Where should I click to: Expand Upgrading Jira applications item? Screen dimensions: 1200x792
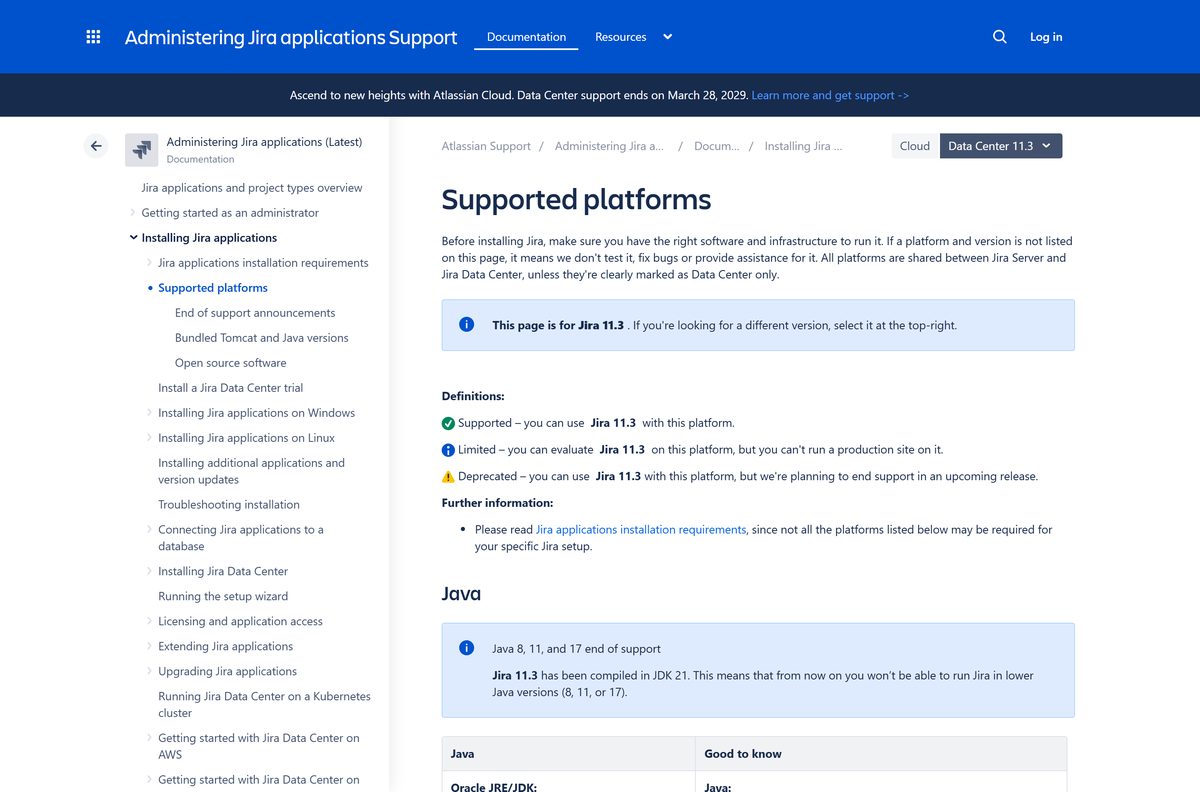tap(150, 672)
